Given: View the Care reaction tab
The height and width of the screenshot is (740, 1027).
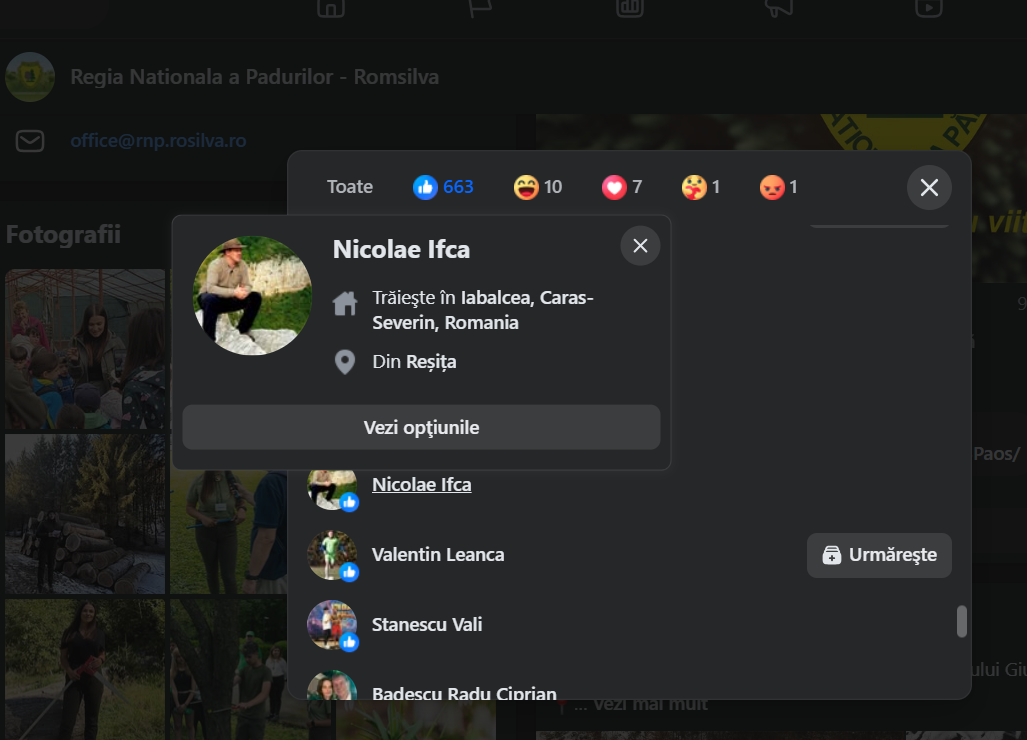Looking at the screenshot, I should [x=701, y=187].
